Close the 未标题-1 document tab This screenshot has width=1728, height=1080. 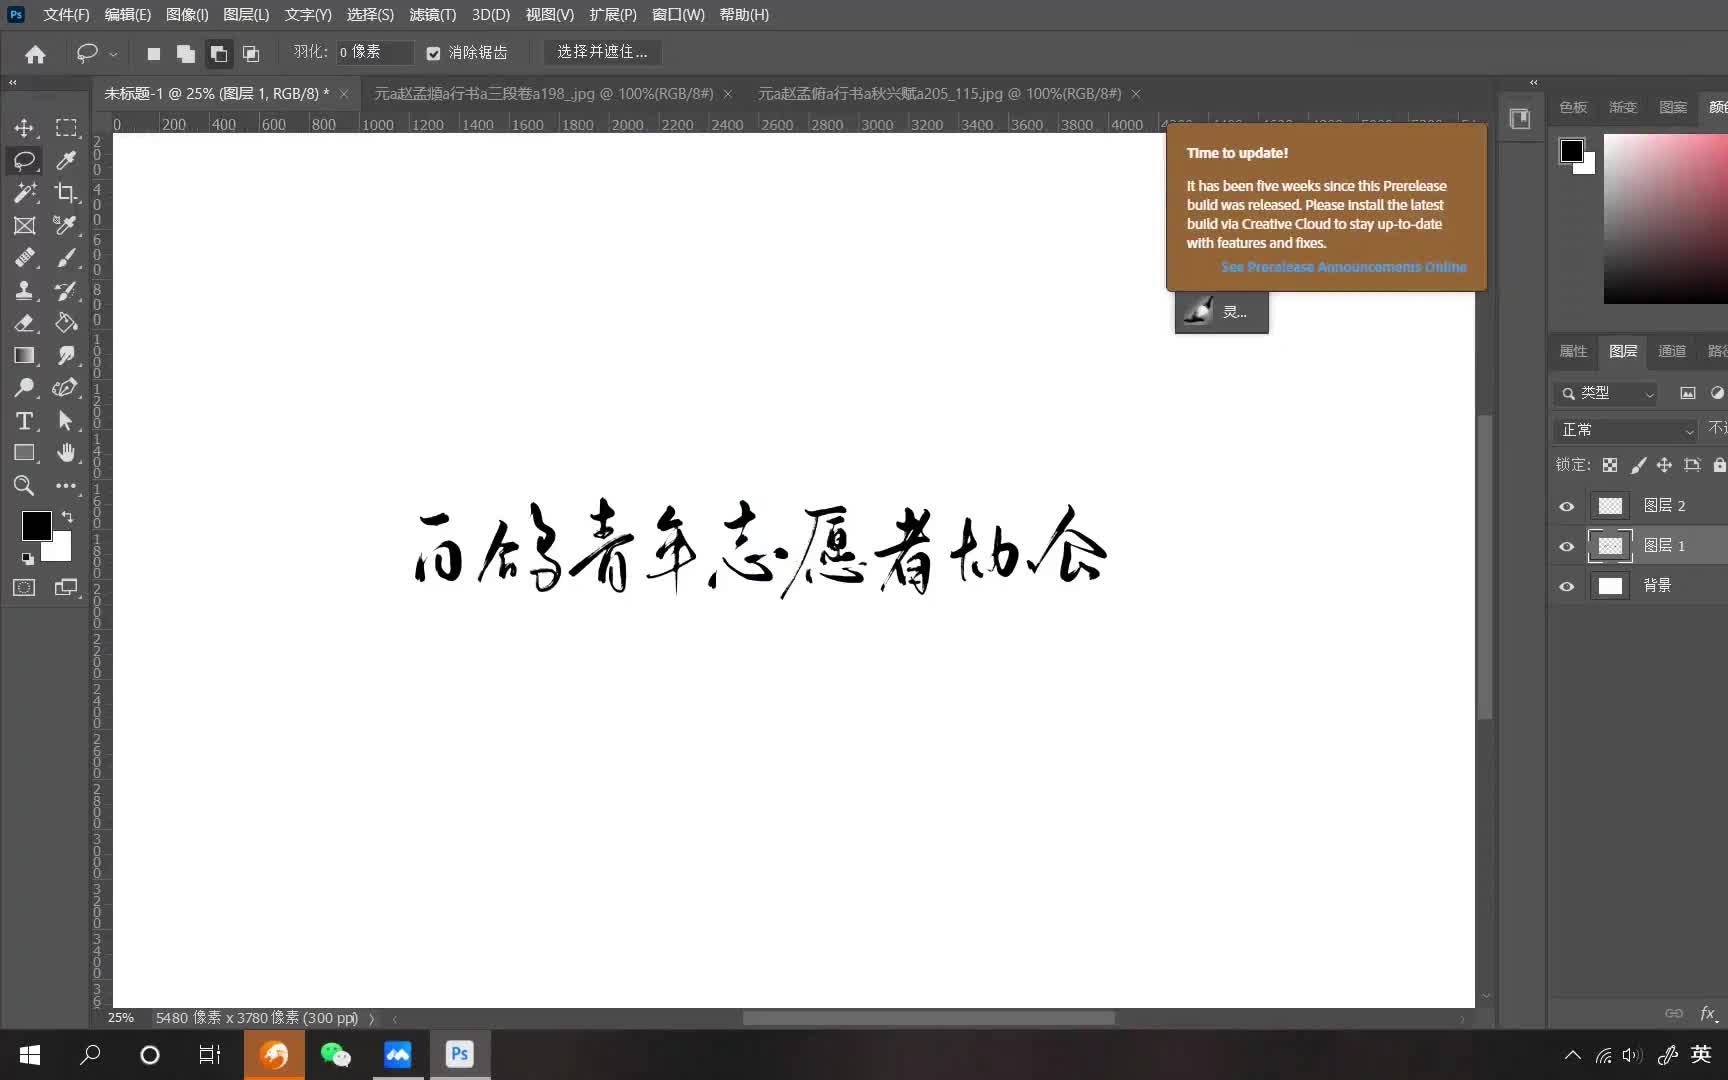[x=344, y=94]
